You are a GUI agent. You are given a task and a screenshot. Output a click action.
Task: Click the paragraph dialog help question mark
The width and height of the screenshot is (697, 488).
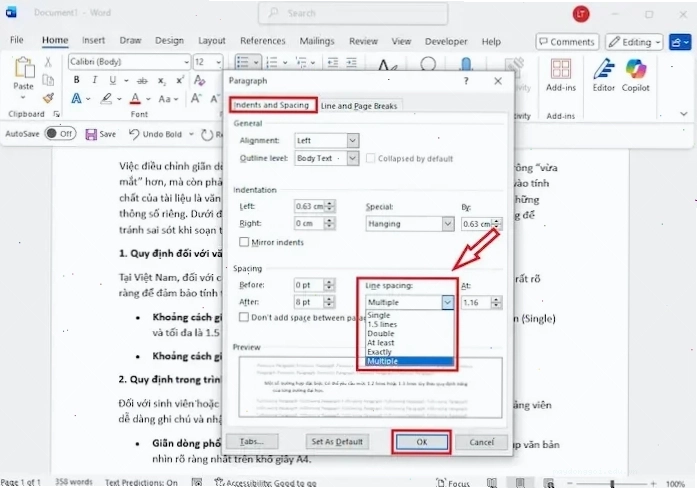[x=466, y=81]
